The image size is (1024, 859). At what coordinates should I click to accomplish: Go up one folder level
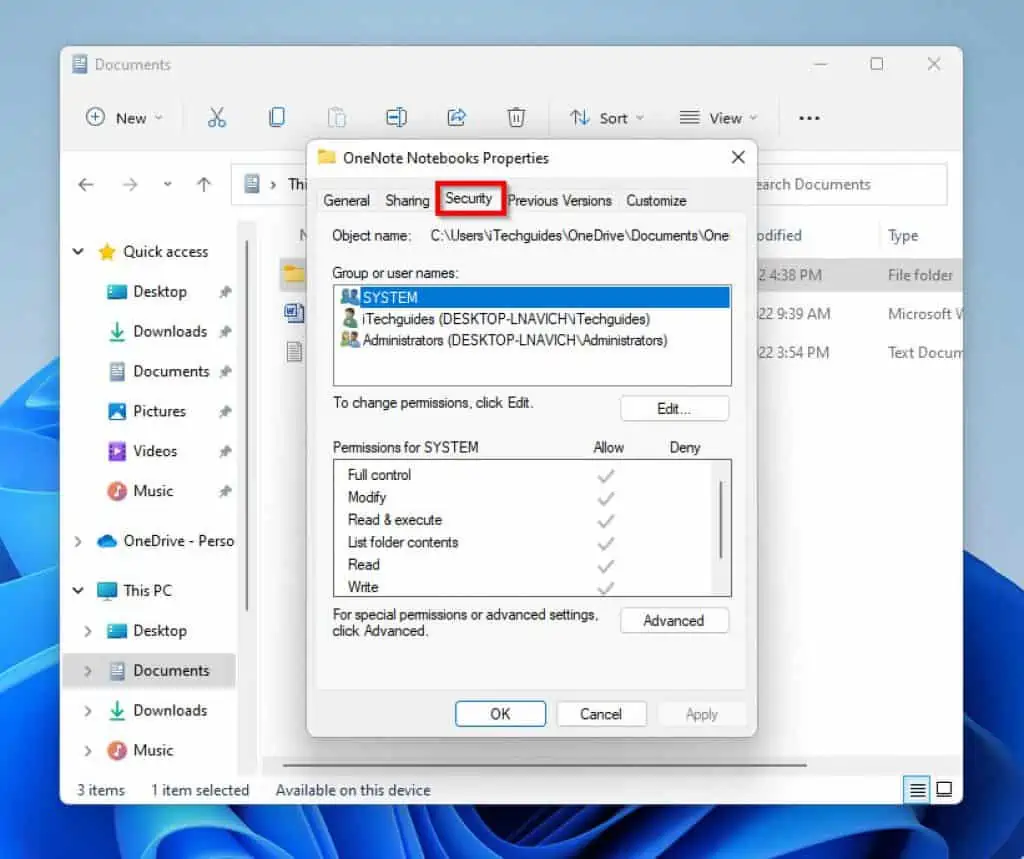204,185
